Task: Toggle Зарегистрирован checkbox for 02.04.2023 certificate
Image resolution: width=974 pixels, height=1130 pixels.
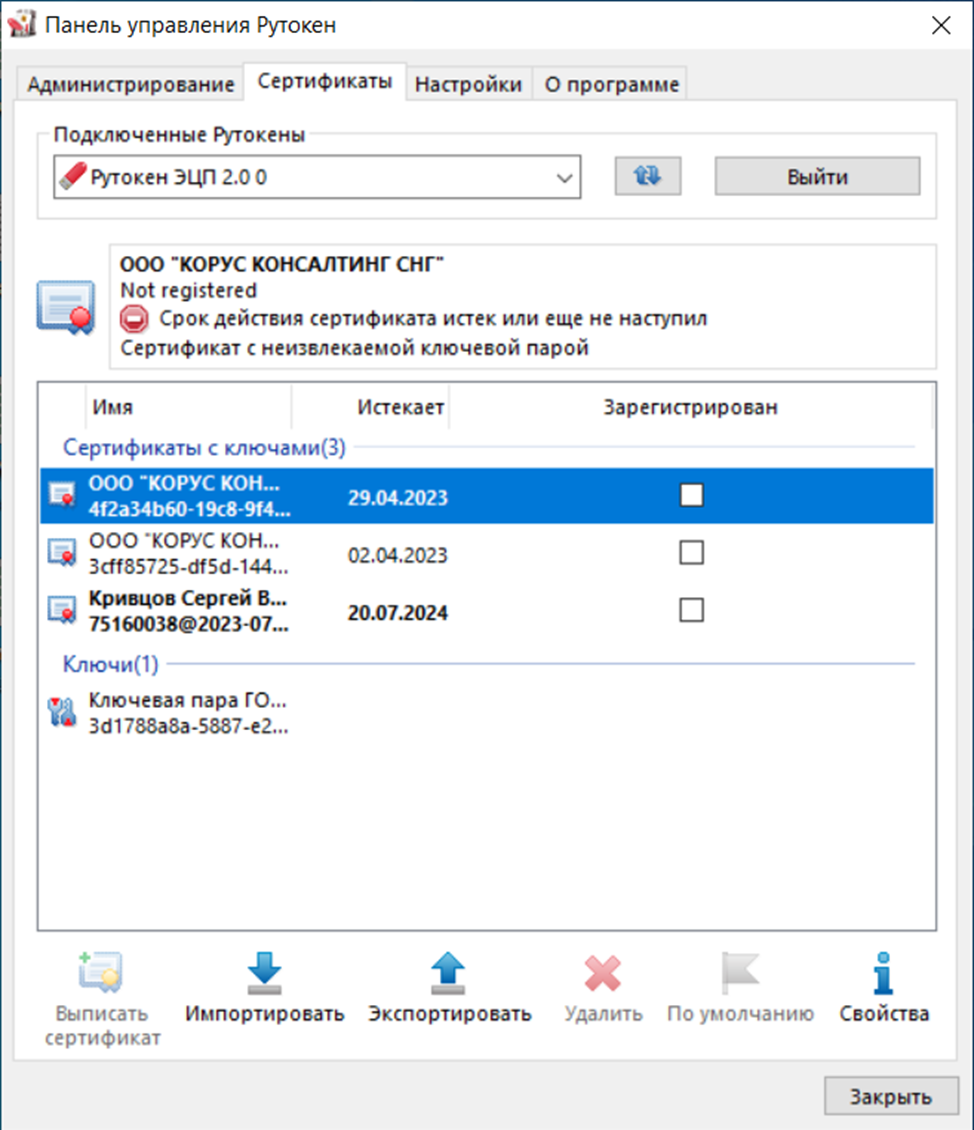Action: pyautogui.click(x=692, y=553)
